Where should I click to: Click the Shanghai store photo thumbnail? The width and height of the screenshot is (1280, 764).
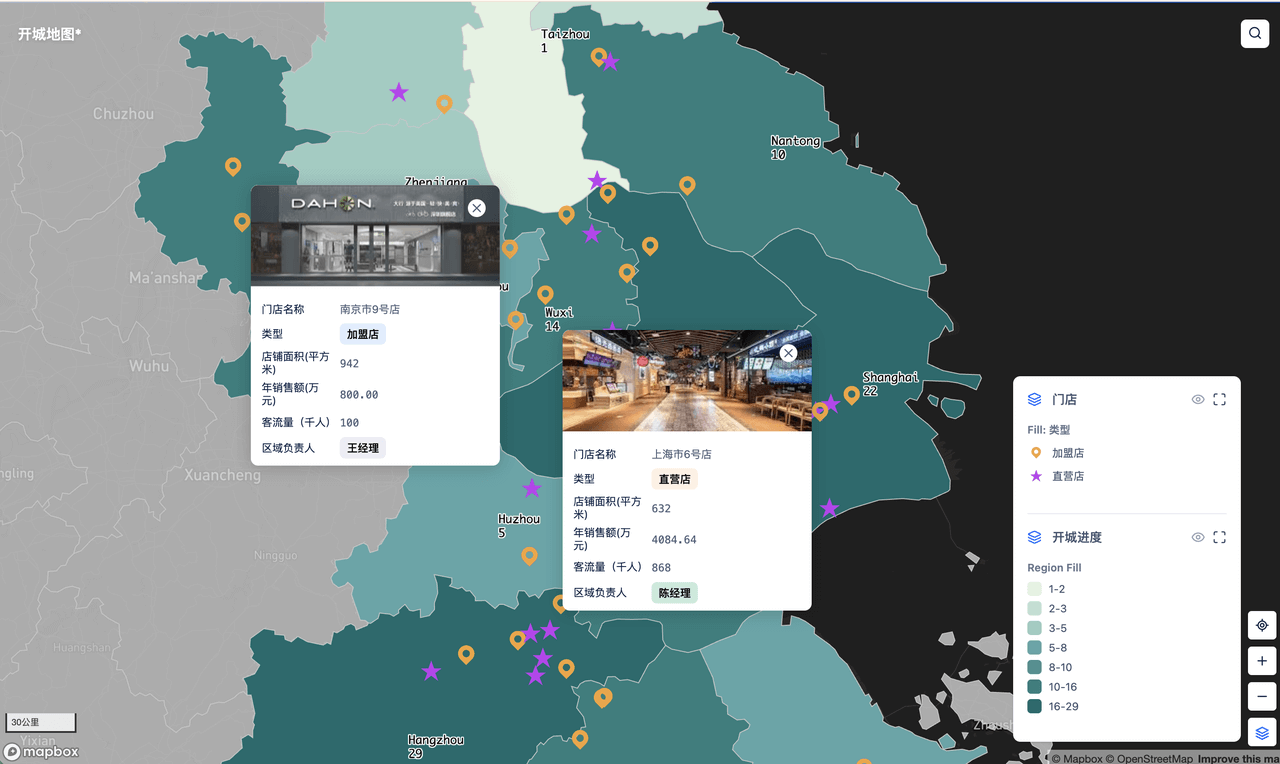(687, 381)
